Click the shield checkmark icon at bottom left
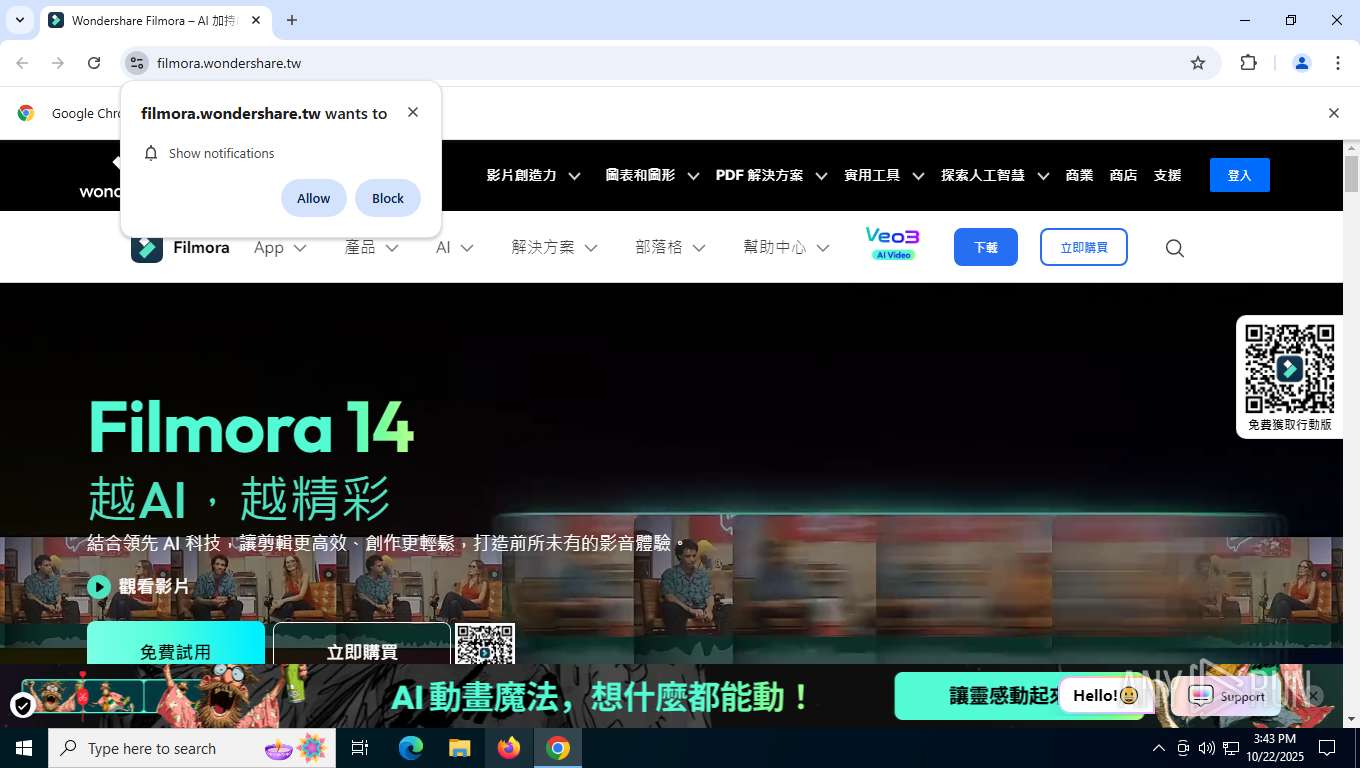Image resolution: width=1360 pixels, height=768 pixels. click(x=22, y=706)
